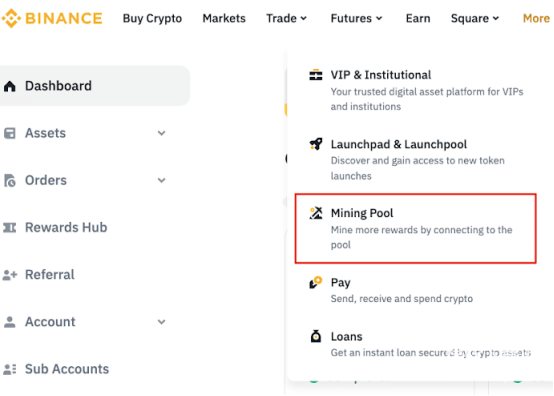Open the Earn navigation item
Image resolution: width=554 pixels, height=396 pixels.
pos(418,18)
